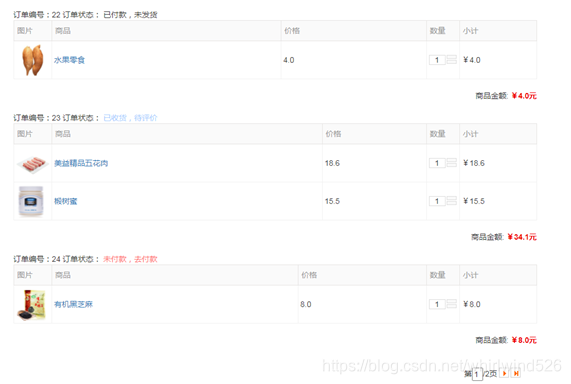The image size is (571, 384).
Task: Click the order total ¥8.0元
Action: pyautogui.click(x=524, y=340)
